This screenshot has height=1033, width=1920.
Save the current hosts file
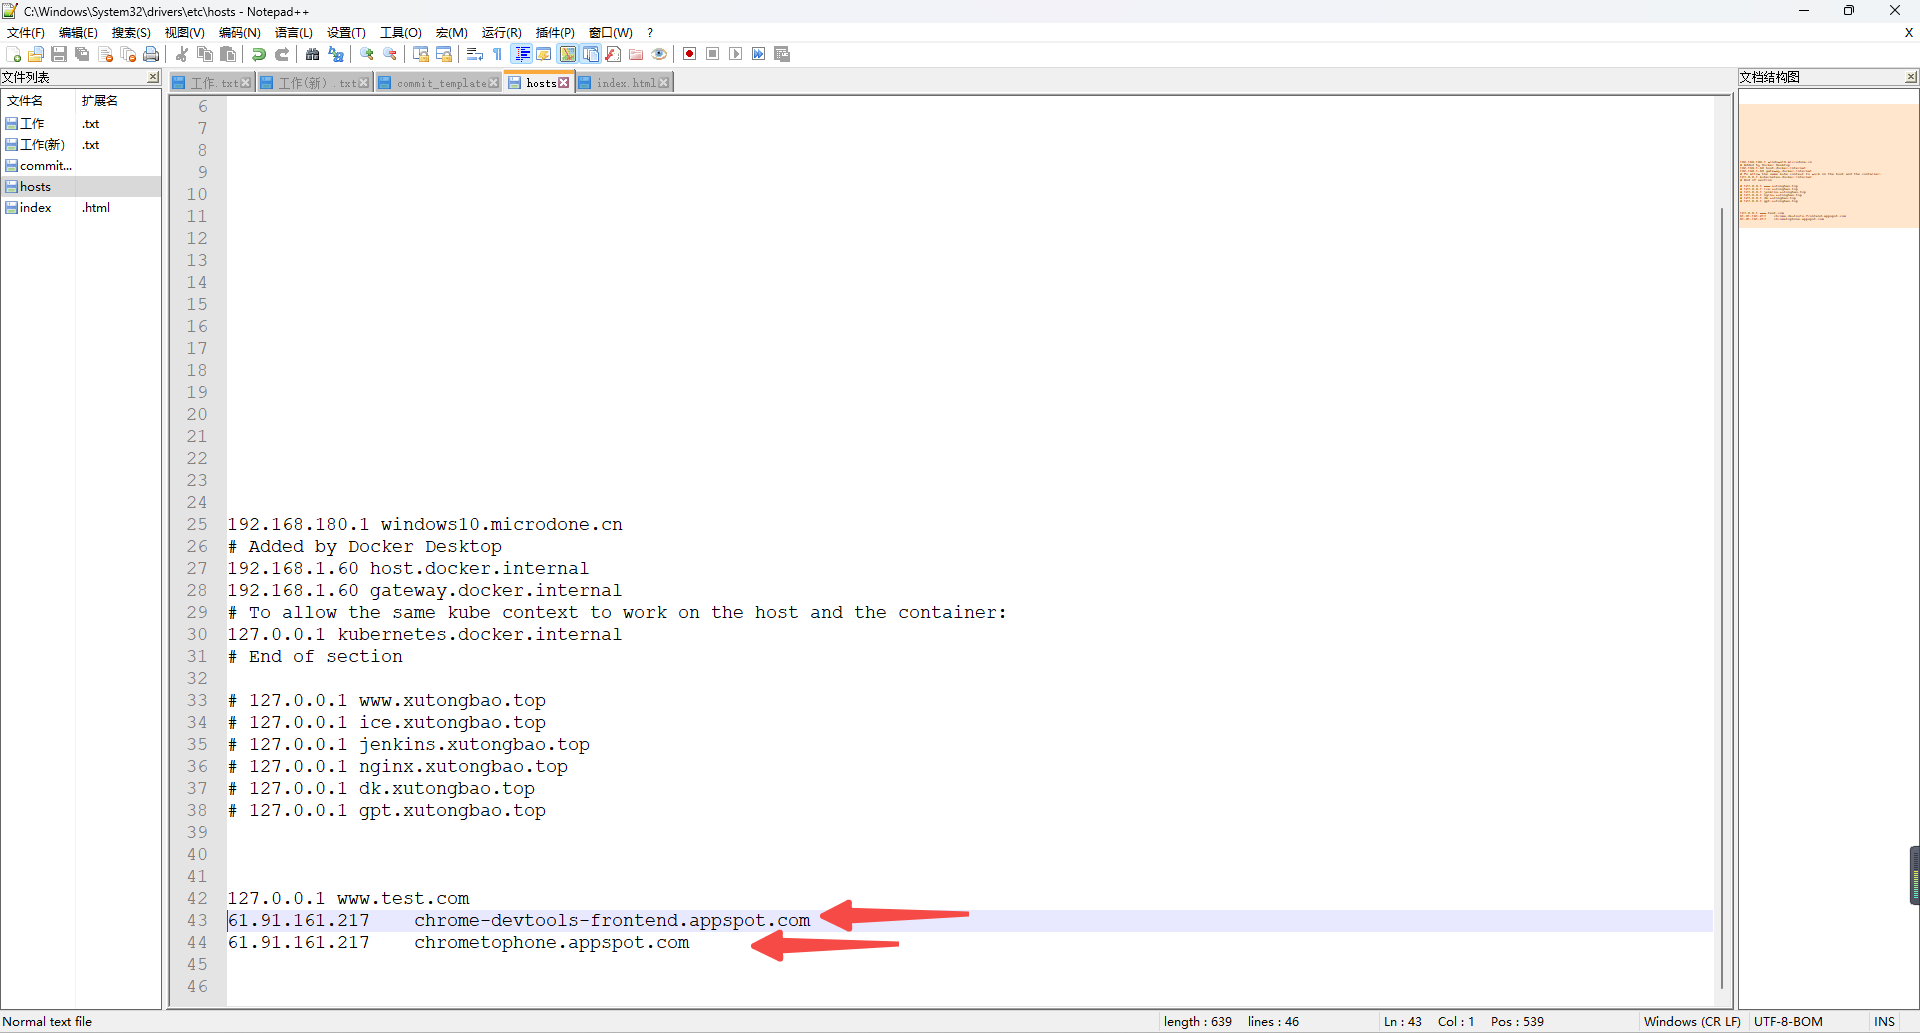click(59, 54)
